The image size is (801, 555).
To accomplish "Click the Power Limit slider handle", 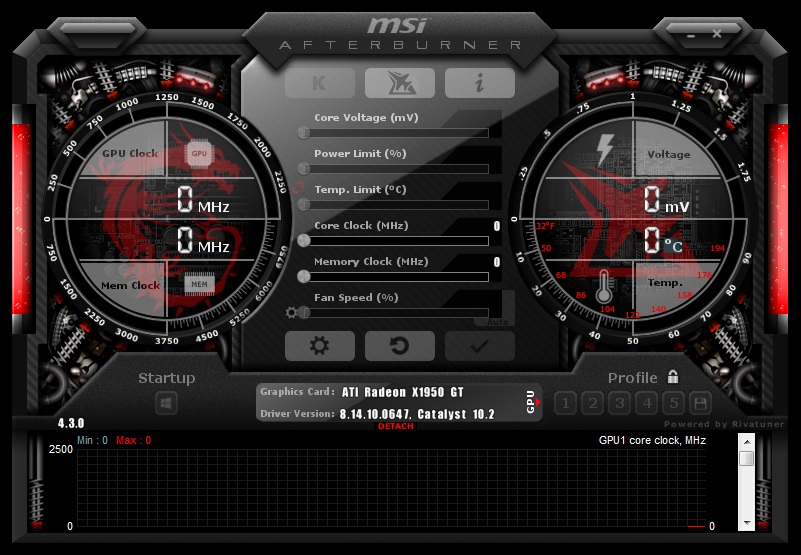I will point(304,169).
